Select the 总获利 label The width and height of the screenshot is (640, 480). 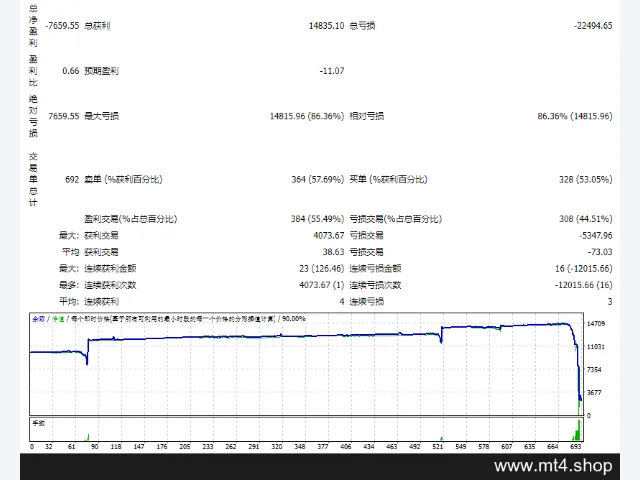[97, 26]
